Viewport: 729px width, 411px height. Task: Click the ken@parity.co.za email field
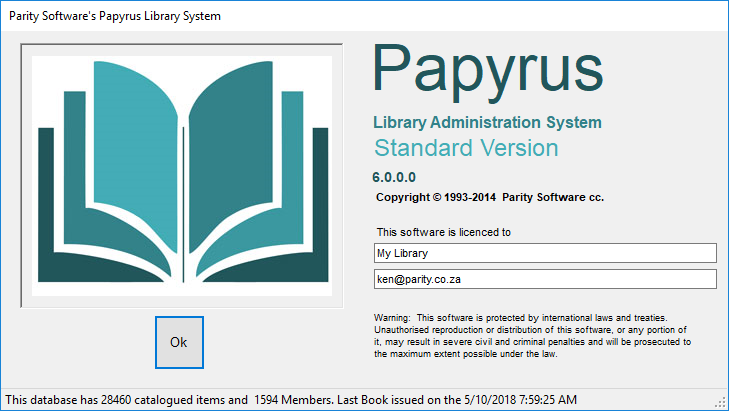545,279
